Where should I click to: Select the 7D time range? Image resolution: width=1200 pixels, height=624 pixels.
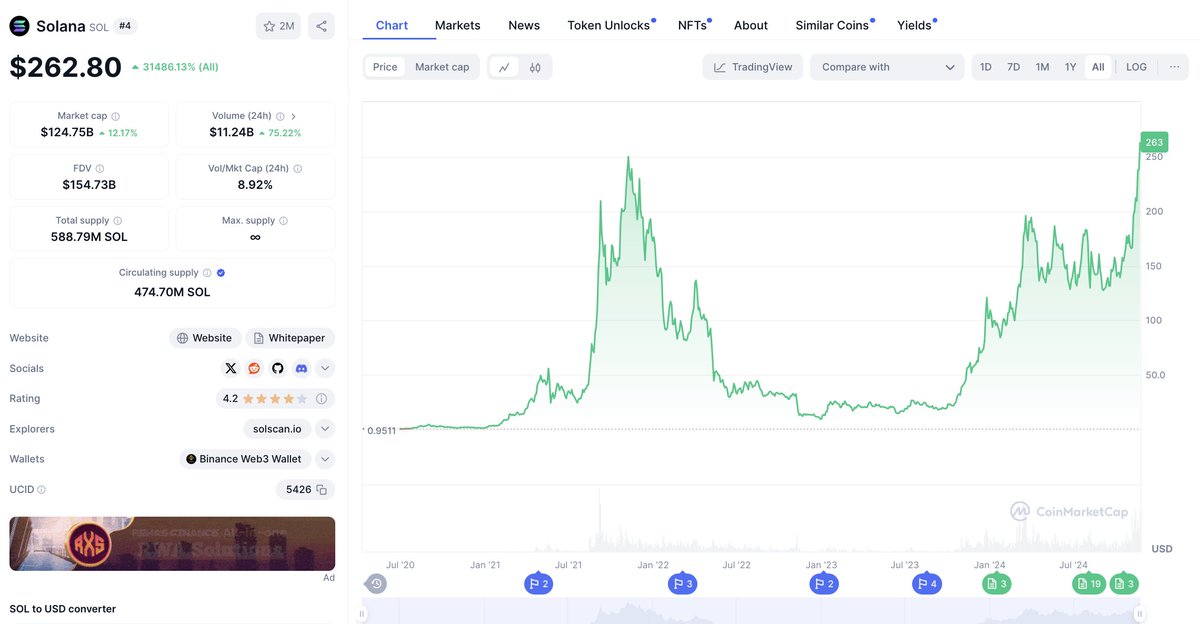1013,67
